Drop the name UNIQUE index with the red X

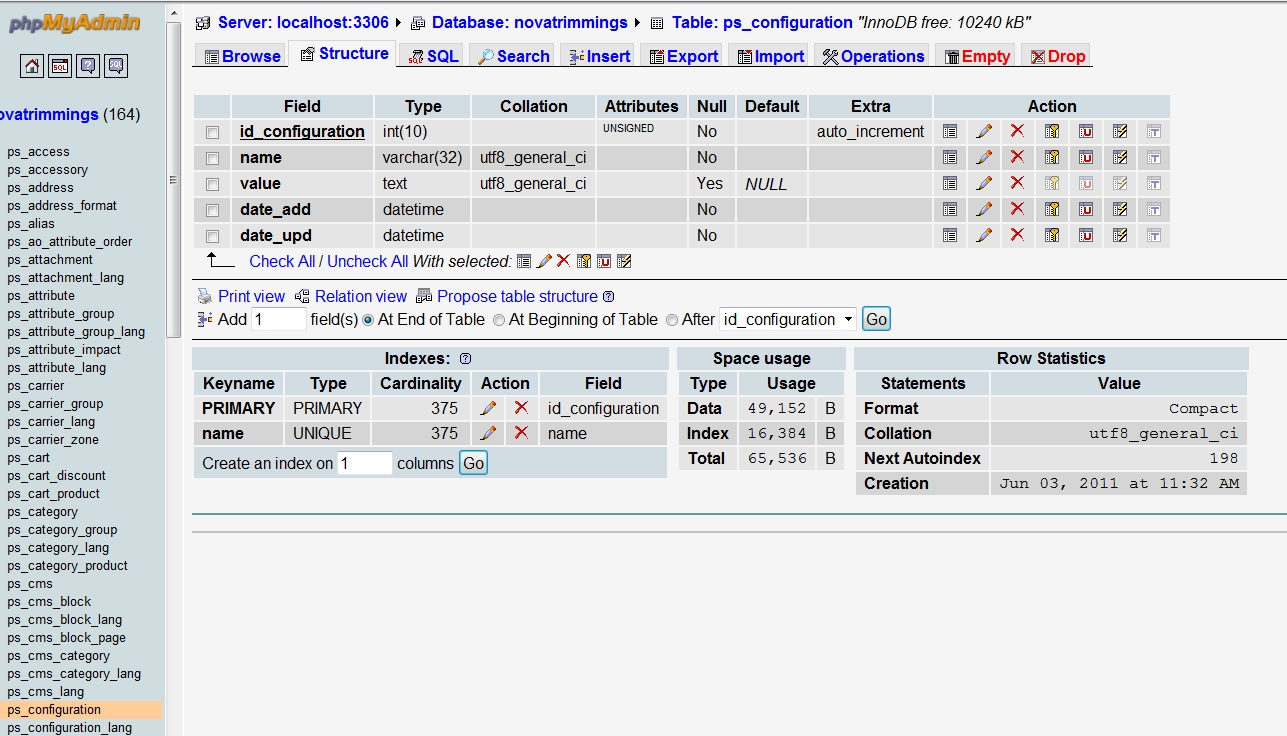pos(521,433)
